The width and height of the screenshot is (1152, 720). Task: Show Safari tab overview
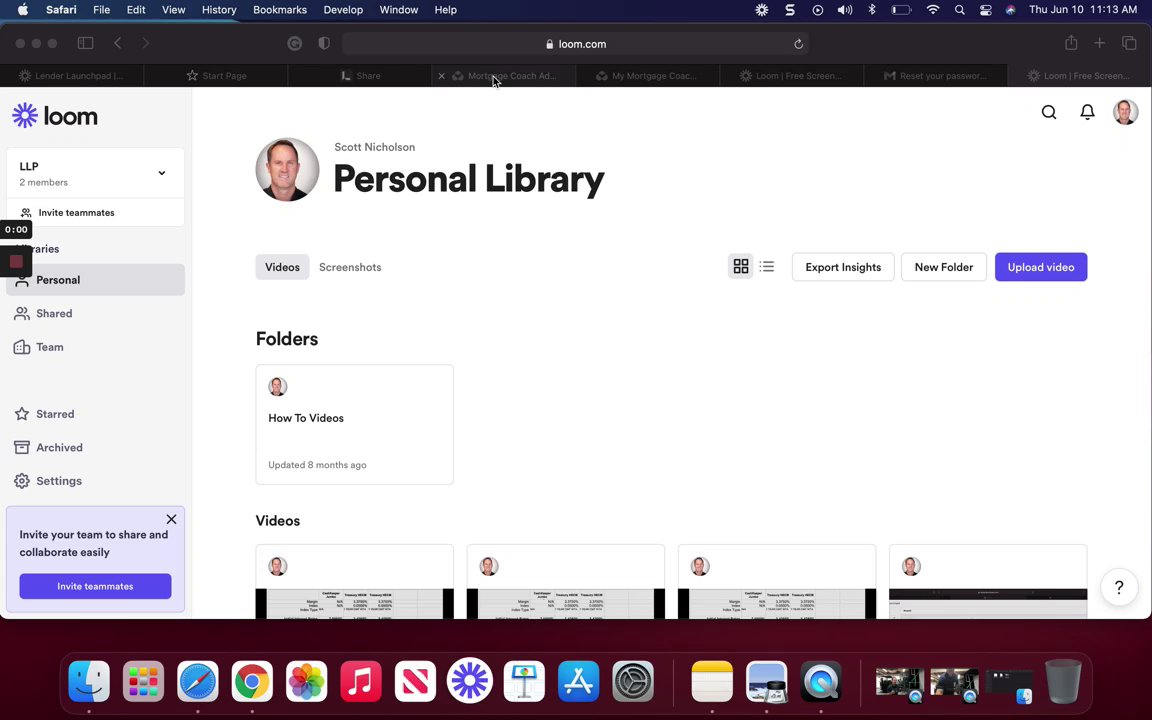[x=1129, y=43]
